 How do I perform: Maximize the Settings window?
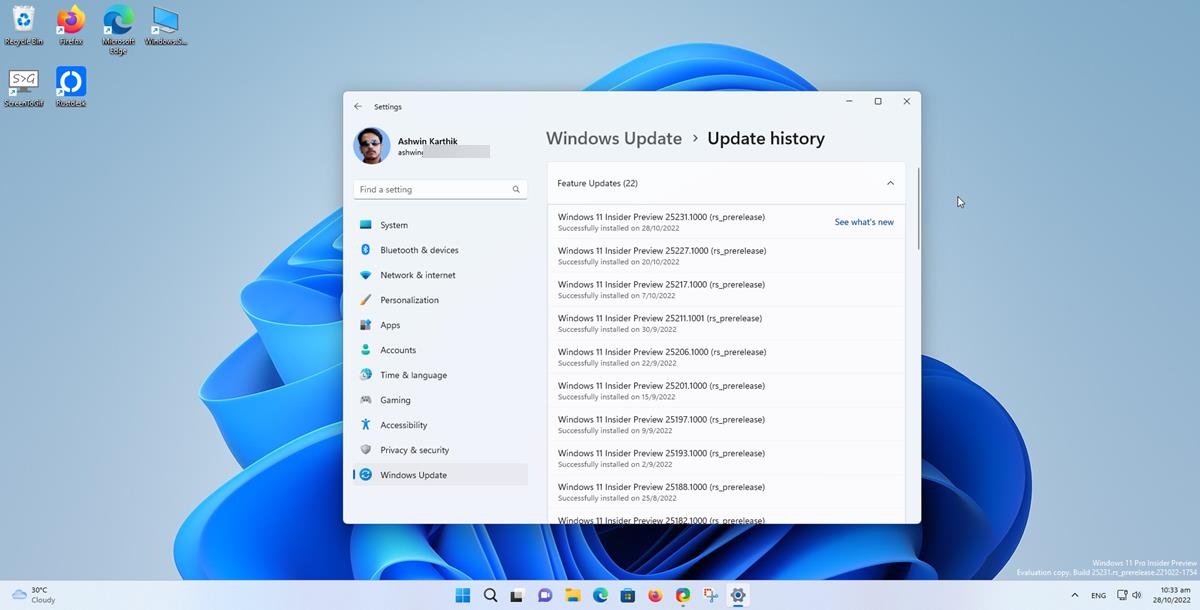pyautogui.click(x=878, y=101)
